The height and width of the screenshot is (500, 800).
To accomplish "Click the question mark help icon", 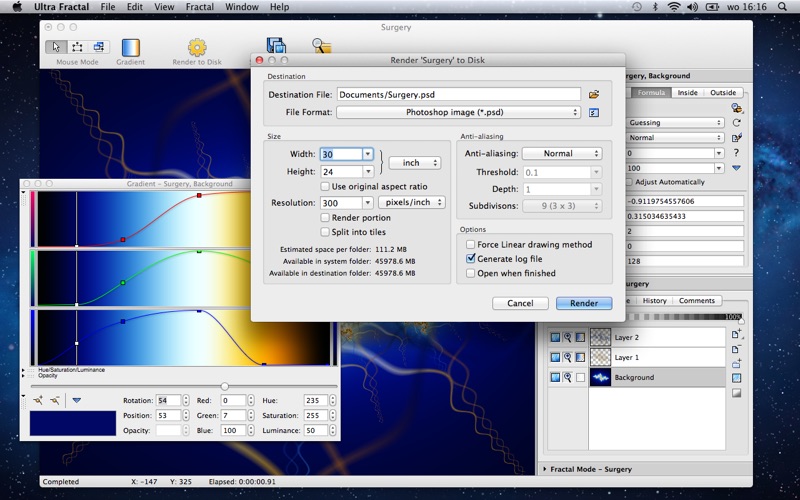I will point(736,153).
